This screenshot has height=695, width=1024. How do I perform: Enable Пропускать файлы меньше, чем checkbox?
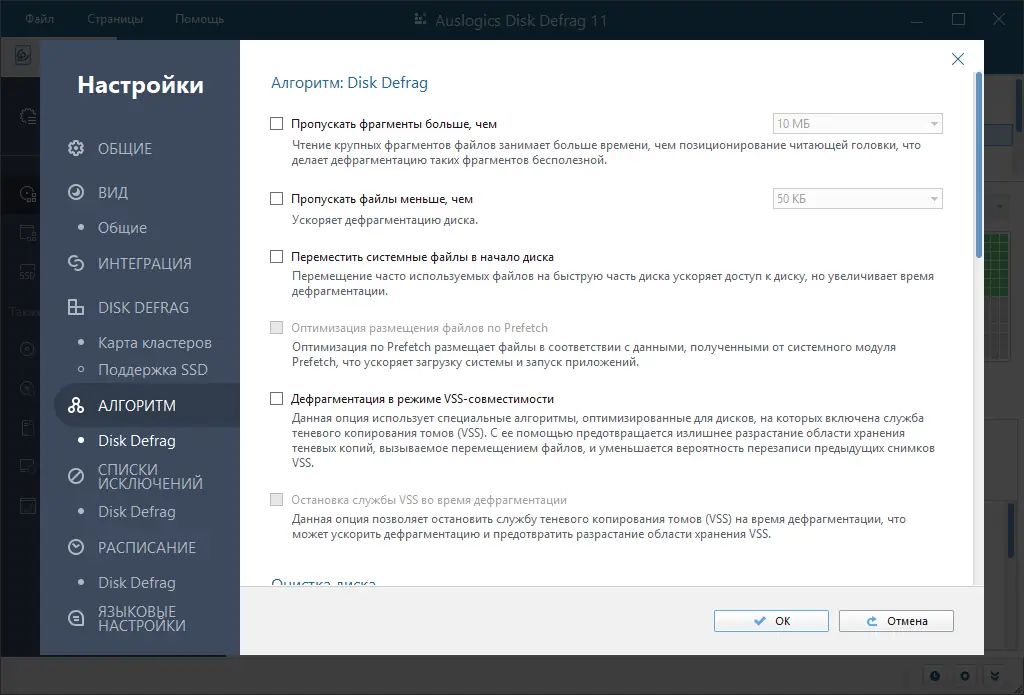coord(276,199)
